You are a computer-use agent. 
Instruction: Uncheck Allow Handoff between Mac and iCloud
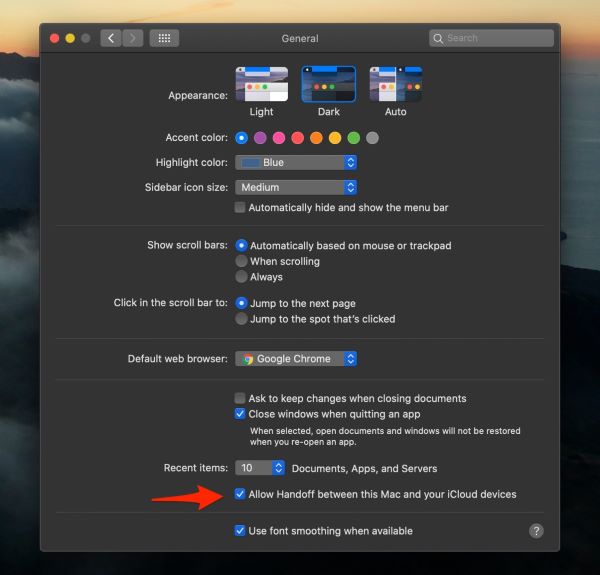coord(240,494)
